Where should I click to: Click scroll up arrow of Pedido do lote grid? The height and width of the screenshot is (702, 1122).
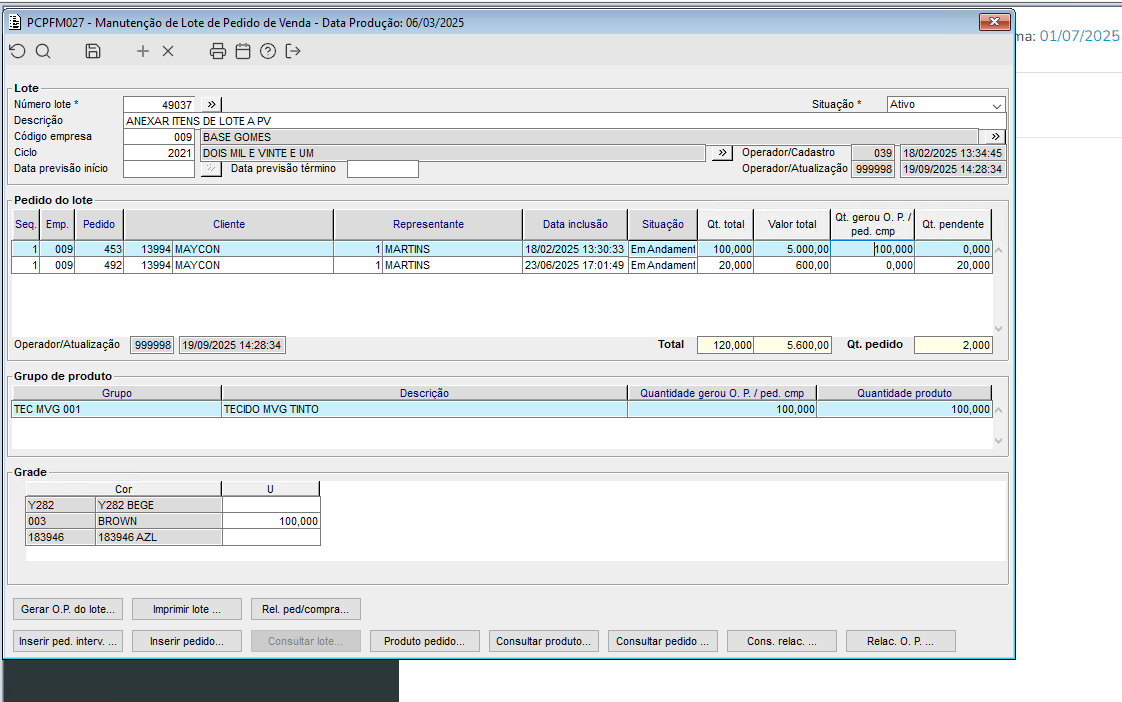click(x=999, y=250)
